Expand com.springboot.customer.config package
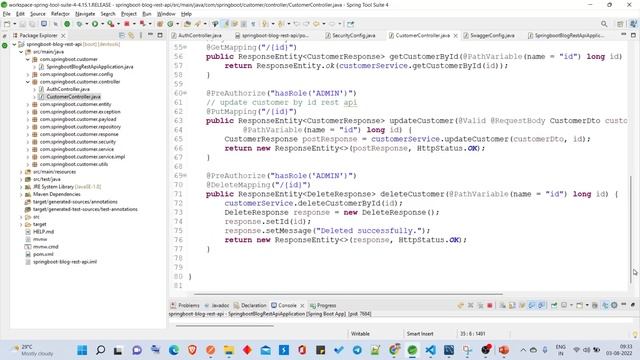Image resolution: width=640 pixels, height=360 pixels. [x=28, y=74]
